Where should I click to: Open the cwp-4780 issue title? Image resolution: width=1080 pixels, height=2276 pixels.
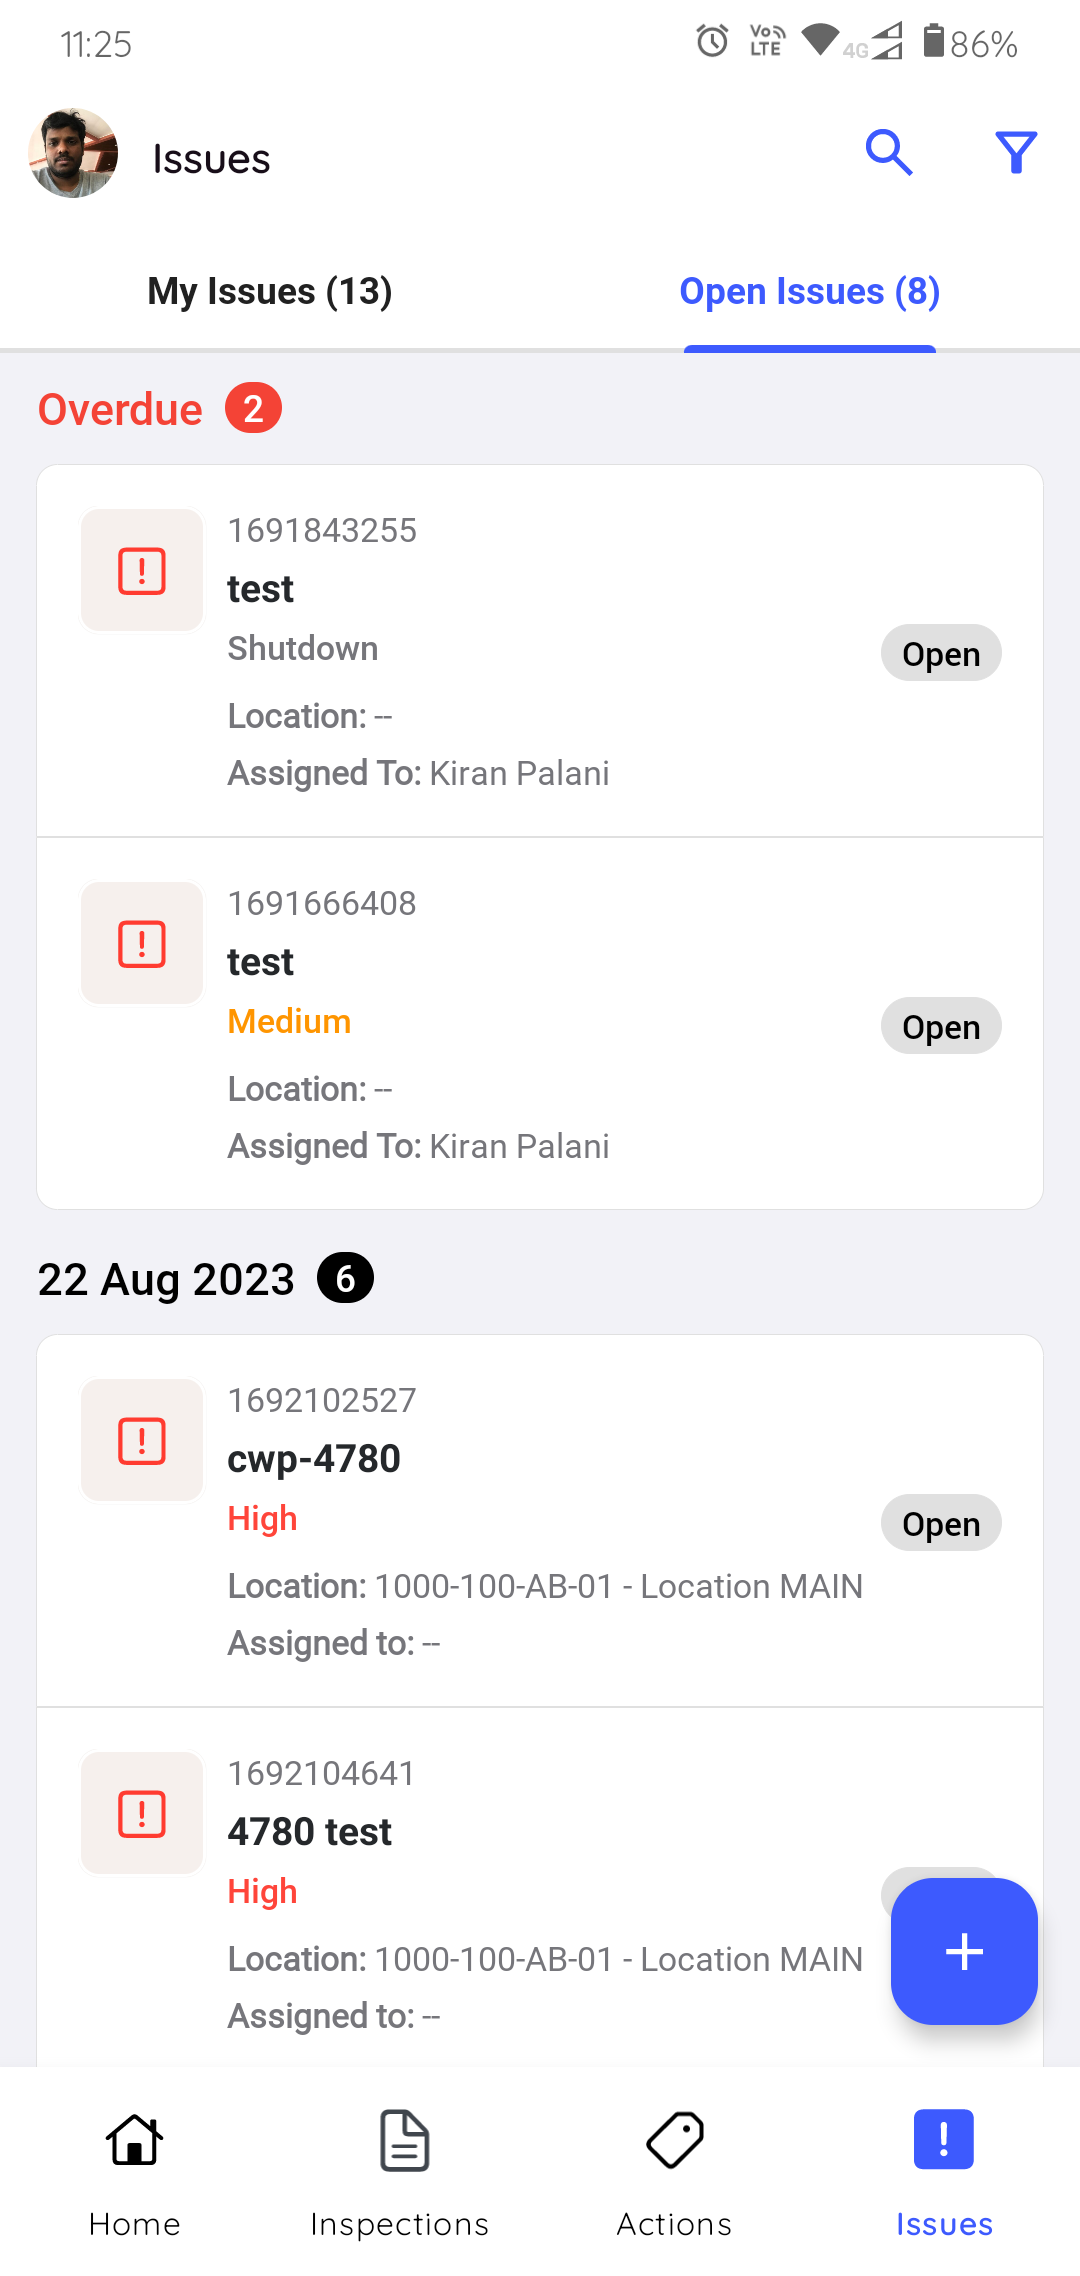tap(314, 1459)
